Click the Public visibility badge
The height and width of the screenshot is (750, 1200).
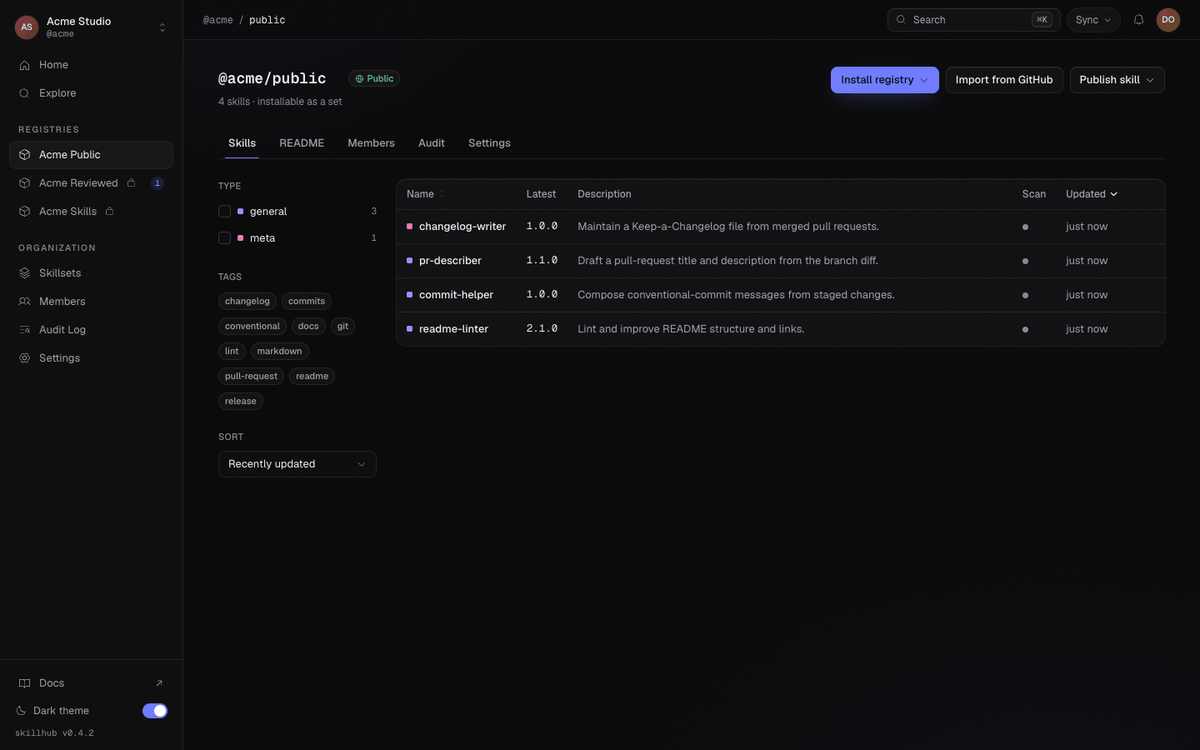tap(374, 79)
